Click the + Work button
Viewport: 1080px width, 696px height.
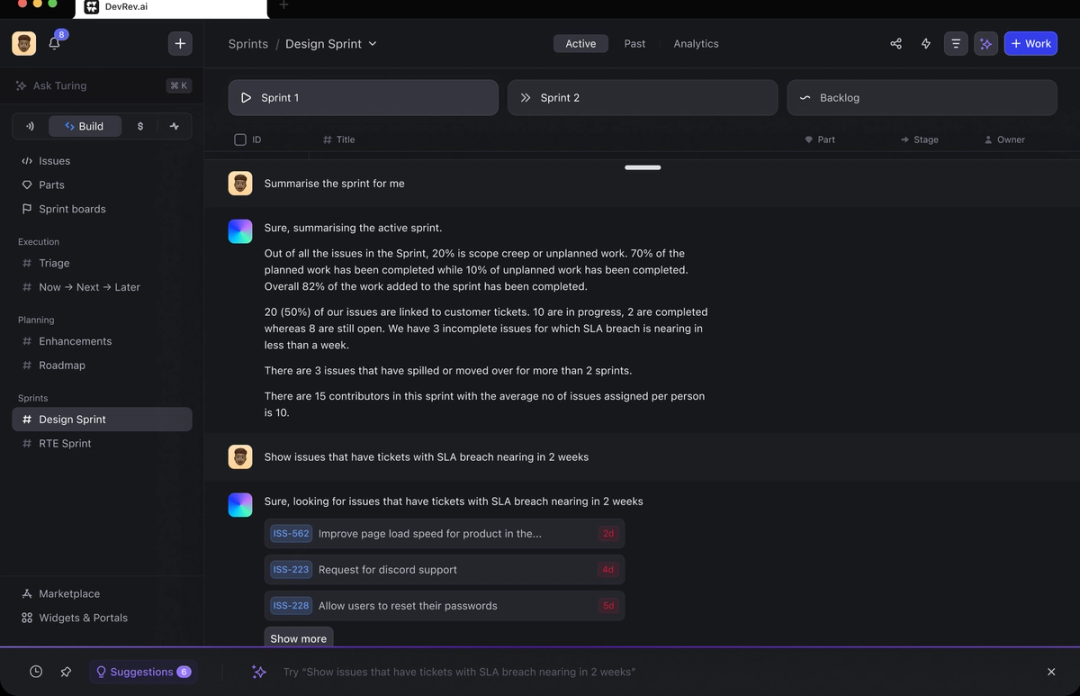(1030, 43)
